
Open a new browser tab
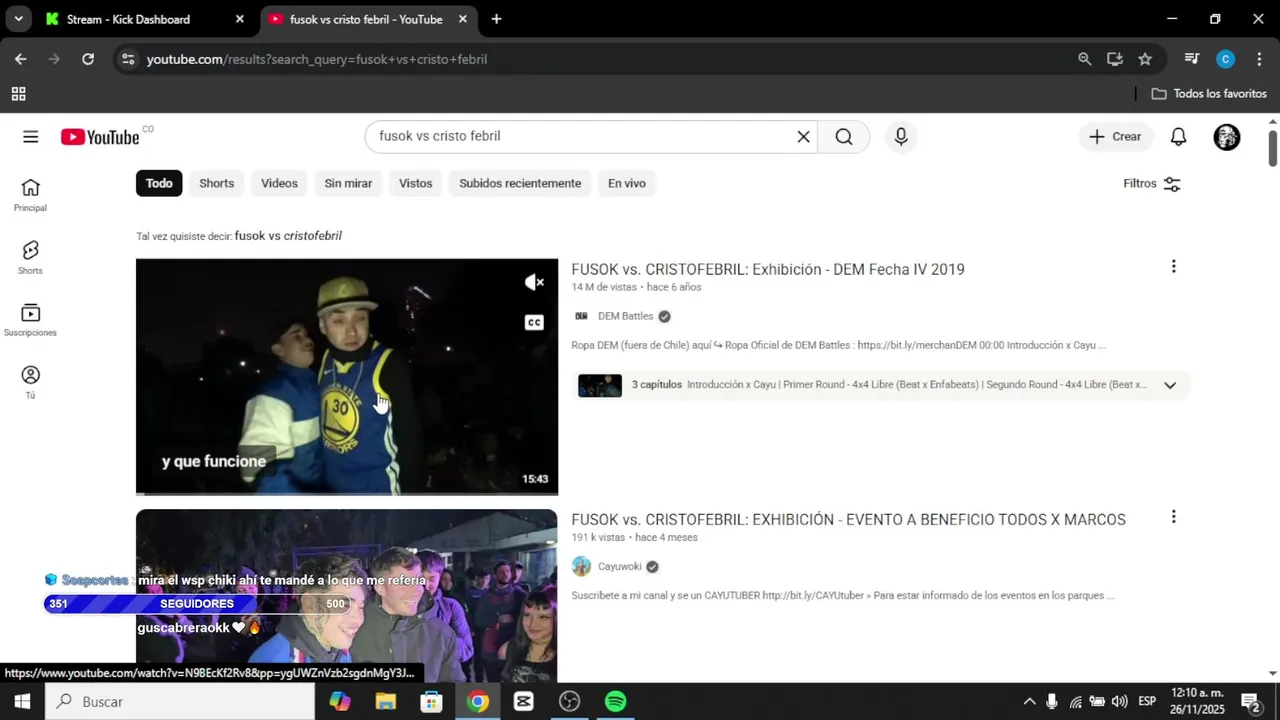pos(496,19)
